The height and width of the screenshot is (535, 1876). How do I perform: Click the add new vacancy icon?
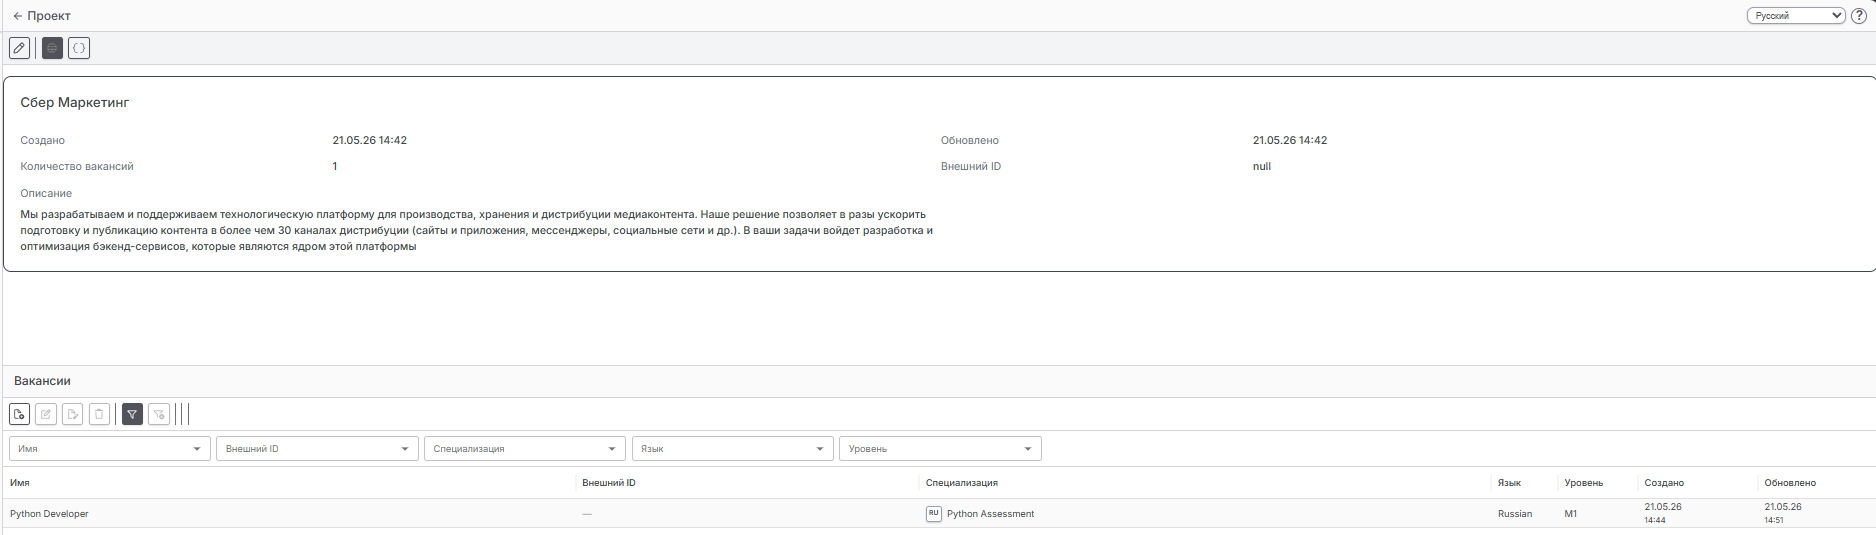19,414
